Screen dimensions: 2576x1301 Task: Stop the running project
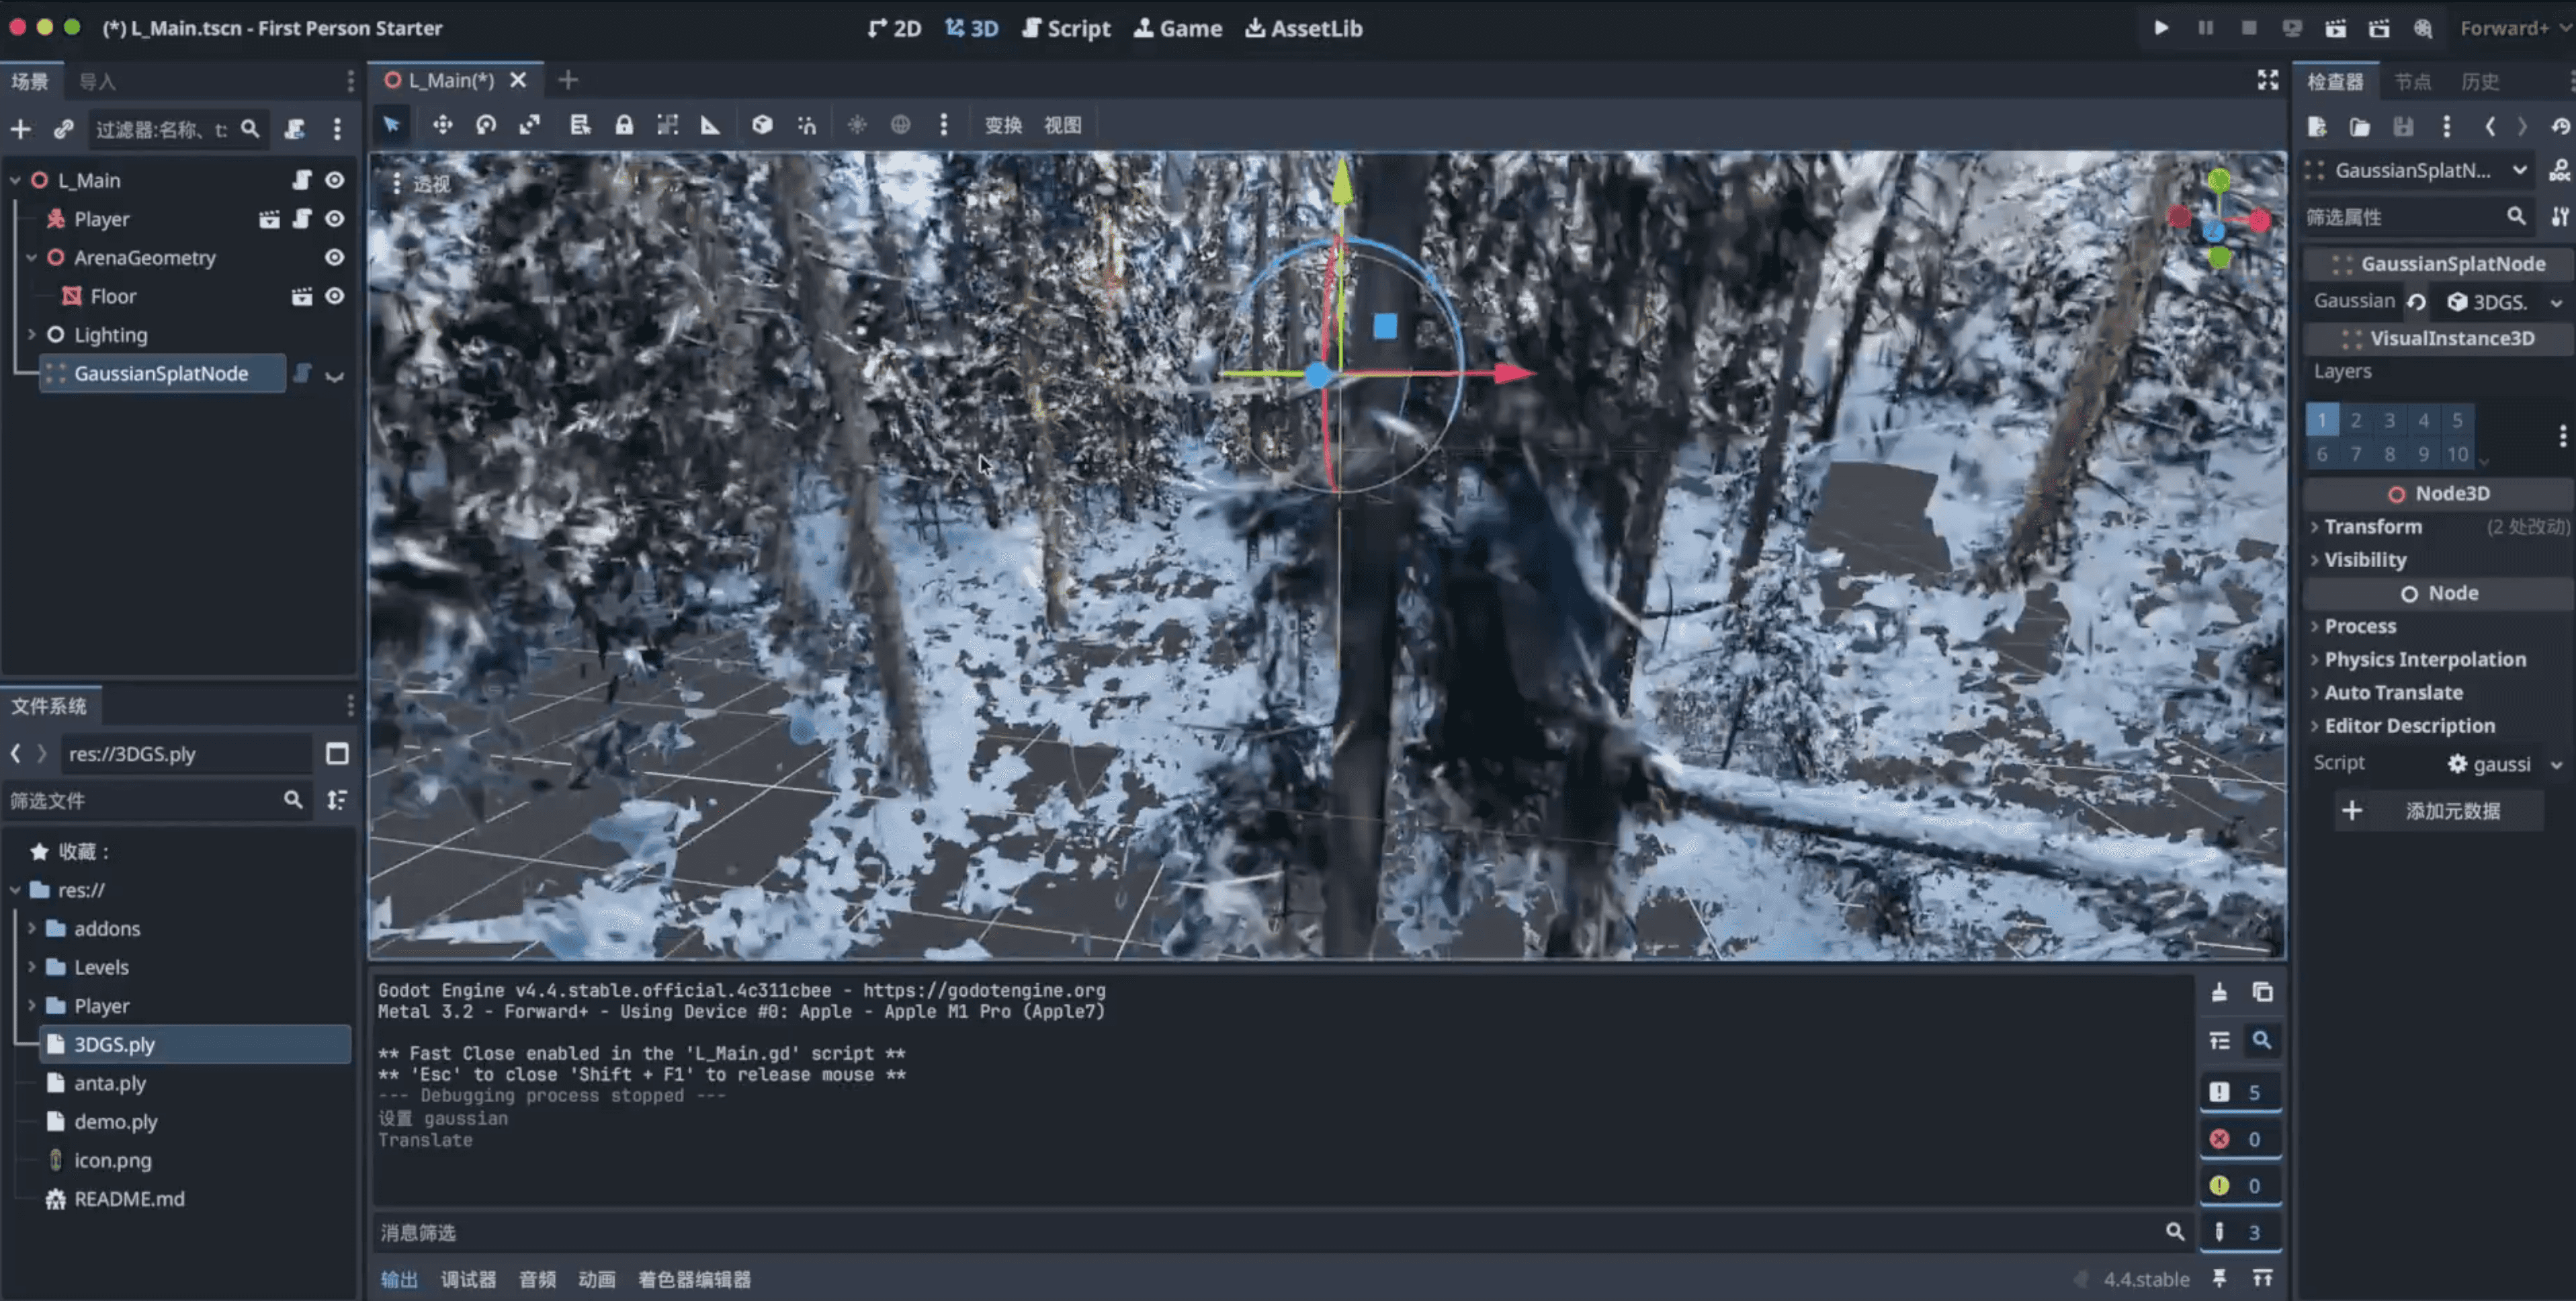[2249, 28]
